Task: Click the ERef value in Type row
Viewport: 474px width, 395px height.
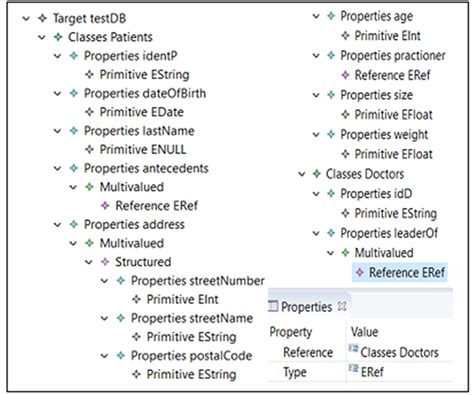Action: (372, 372)
